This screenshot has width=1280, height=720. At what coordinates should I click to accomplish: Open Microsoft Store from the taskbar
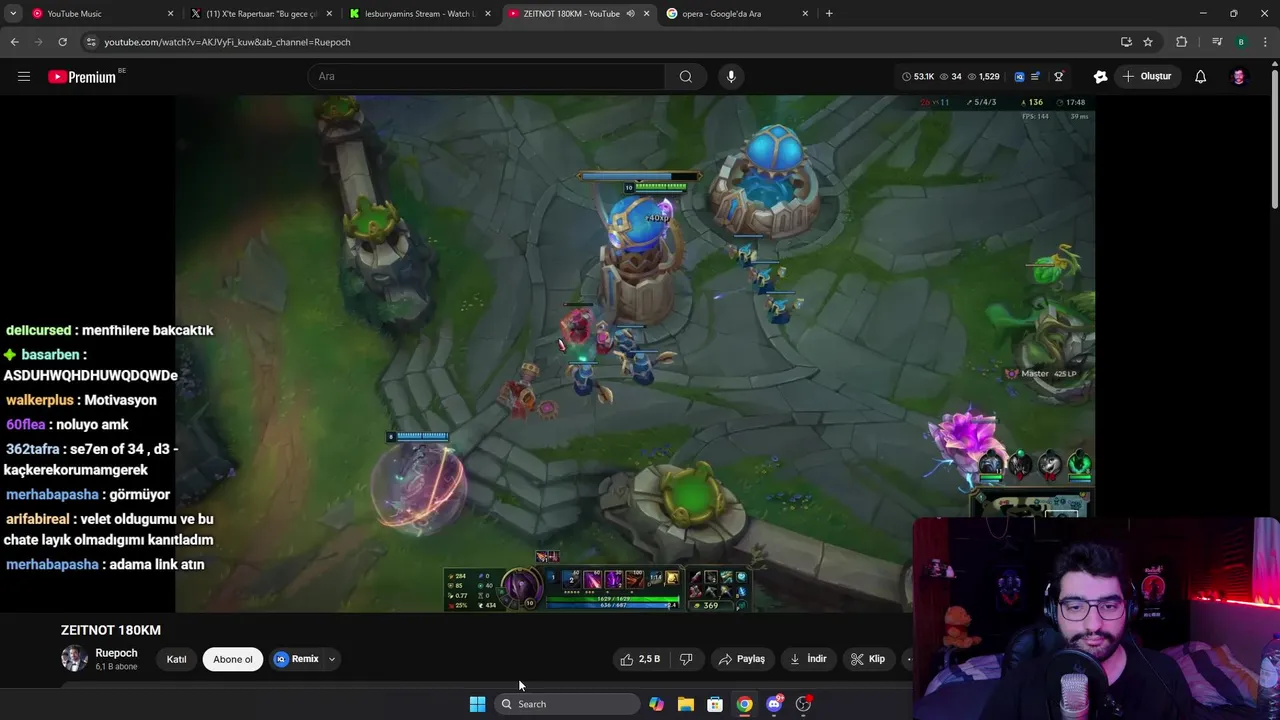pos(715,704)
